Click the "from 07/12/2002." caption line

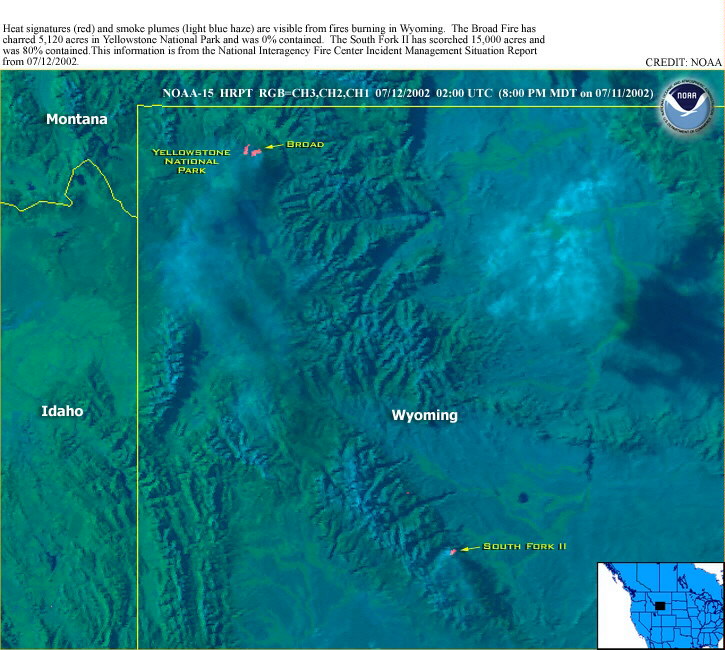coord(41,61)
